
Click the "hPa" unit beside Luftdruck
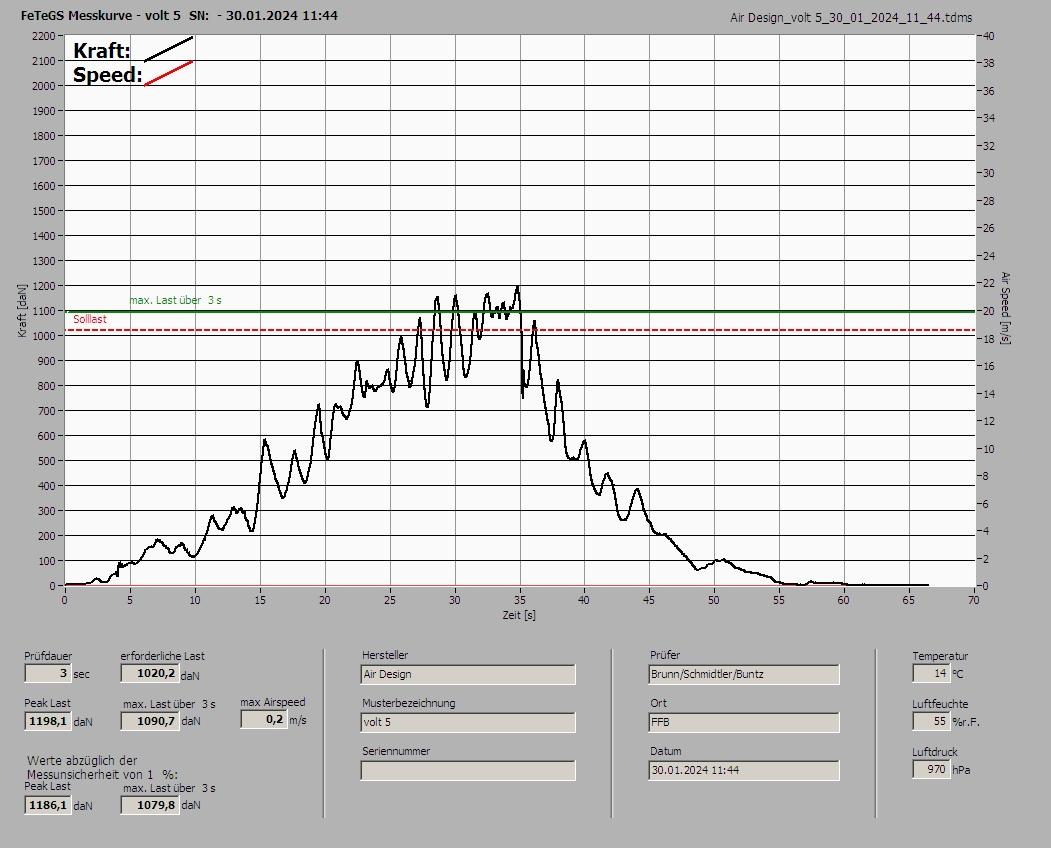(961, 770)
